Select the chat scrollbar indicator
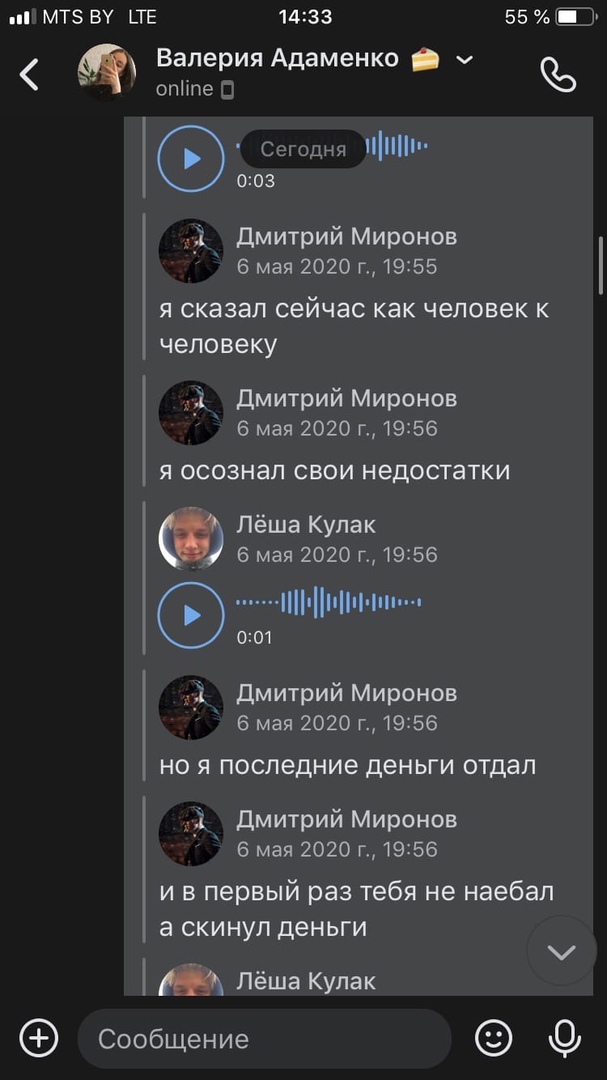 click(601, 265)
